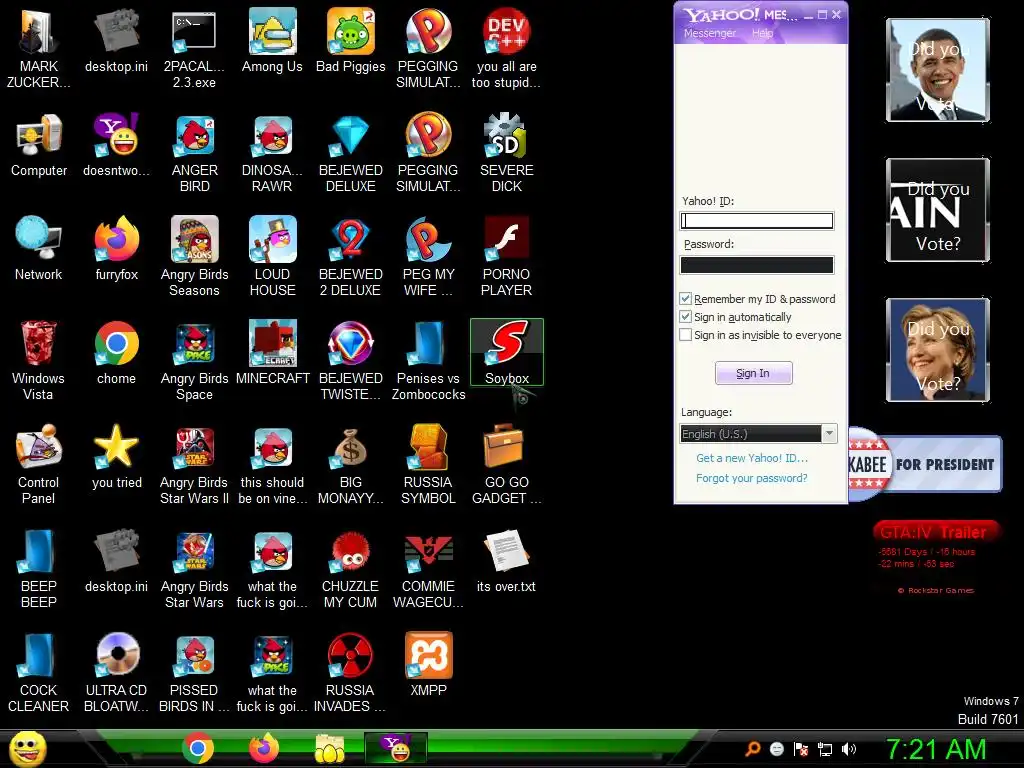Select the BEJEWED TWISTE... icon
The width and height of the screenshot is (1024, 768).
351,360
